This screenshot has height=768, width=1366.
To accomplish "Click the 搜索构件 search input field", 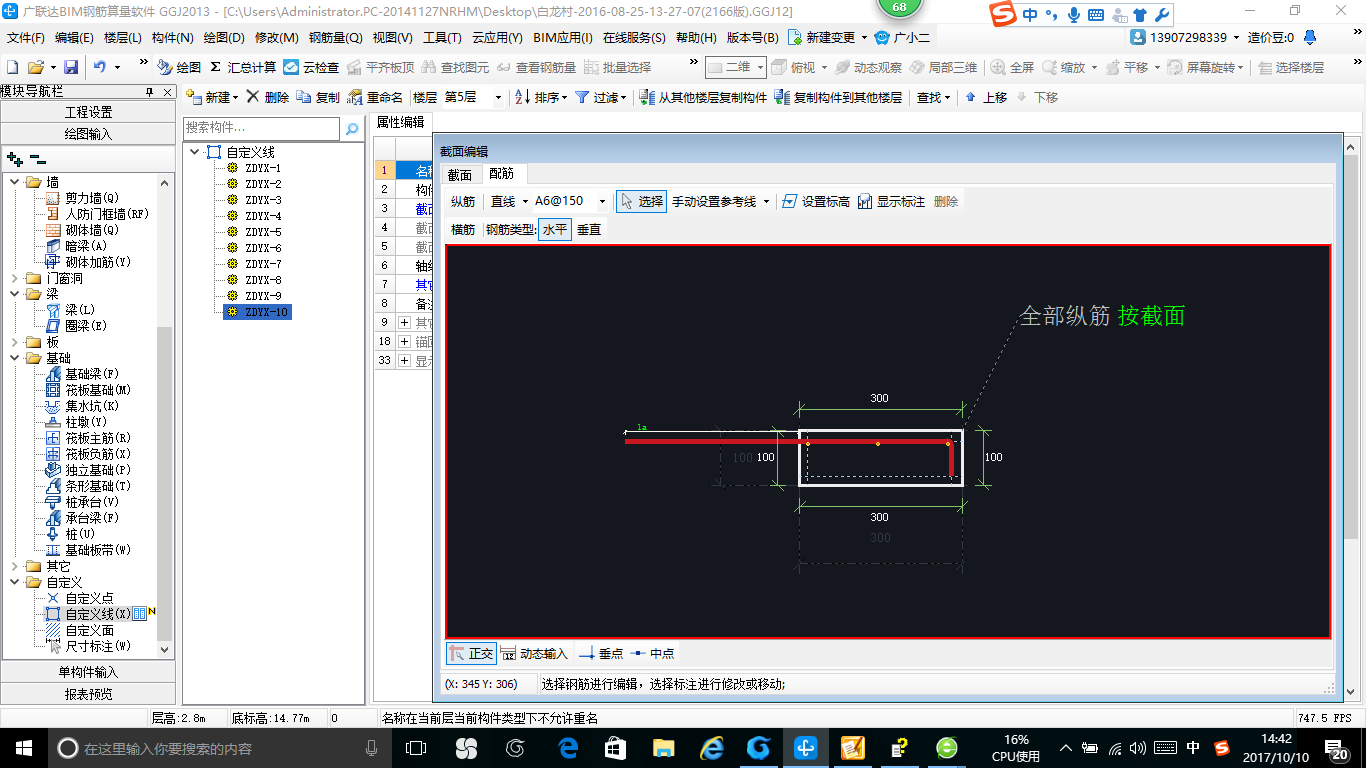I will pos(262,128).
